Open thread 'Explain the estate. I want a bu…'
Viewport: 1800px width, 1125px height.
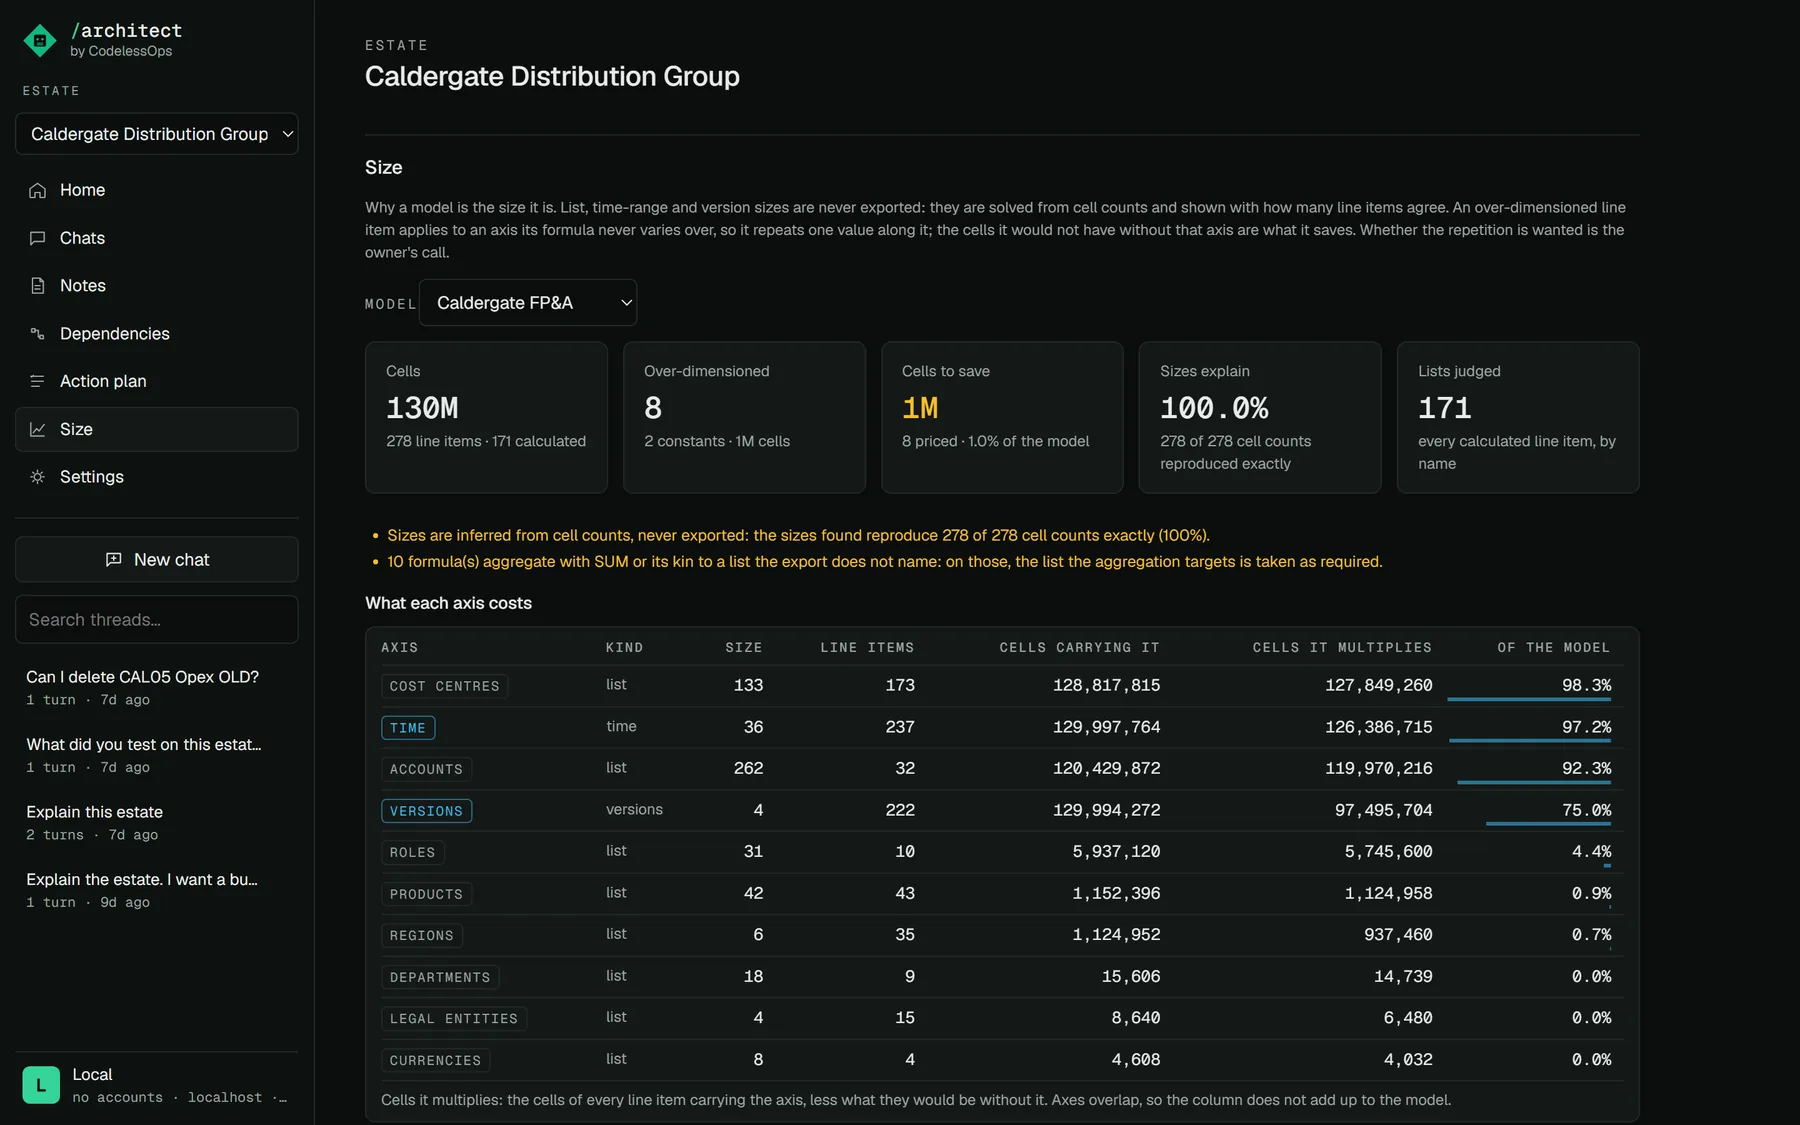157,890
